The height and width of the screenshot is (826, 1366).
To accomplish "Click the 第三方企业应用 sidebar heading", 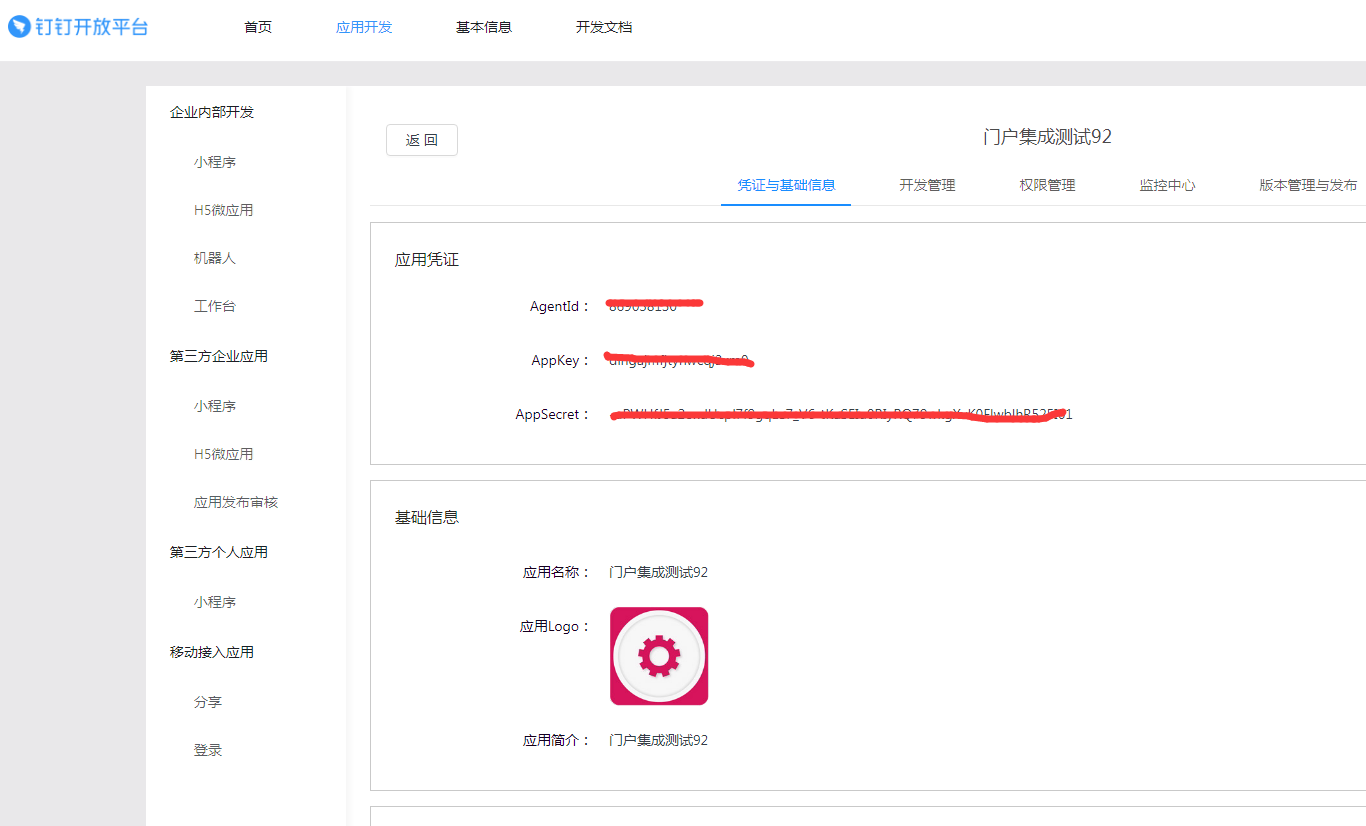I will (x=219, y=356).
